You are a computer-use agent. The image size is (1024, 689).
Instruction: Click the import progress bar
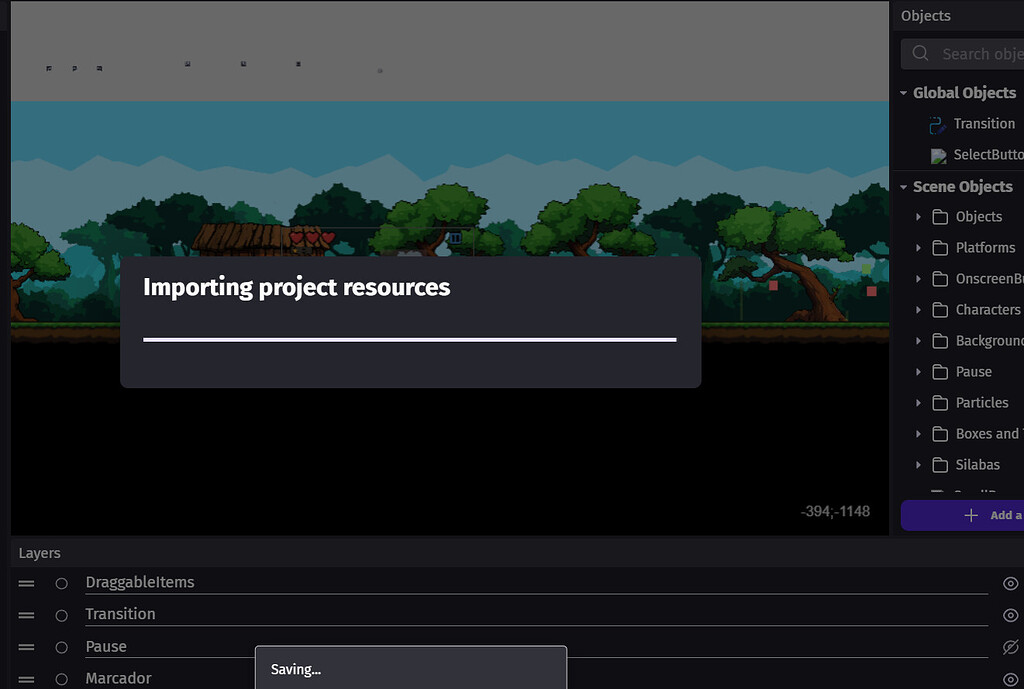(410, 340)
